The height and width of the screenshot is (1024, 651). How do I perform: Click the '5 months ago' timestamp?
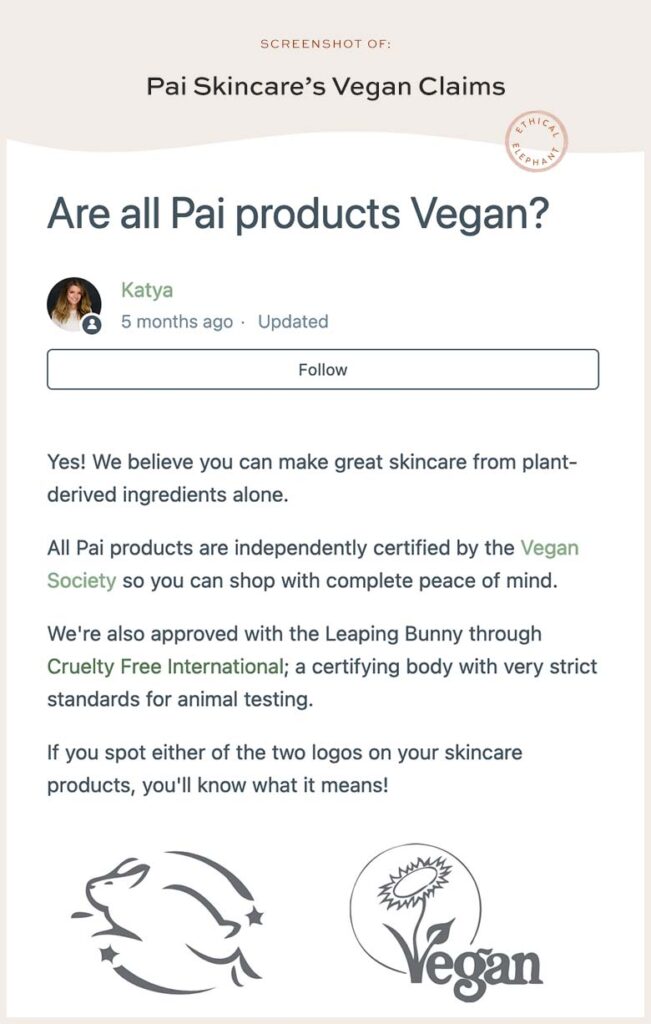[x=176, y=322]
